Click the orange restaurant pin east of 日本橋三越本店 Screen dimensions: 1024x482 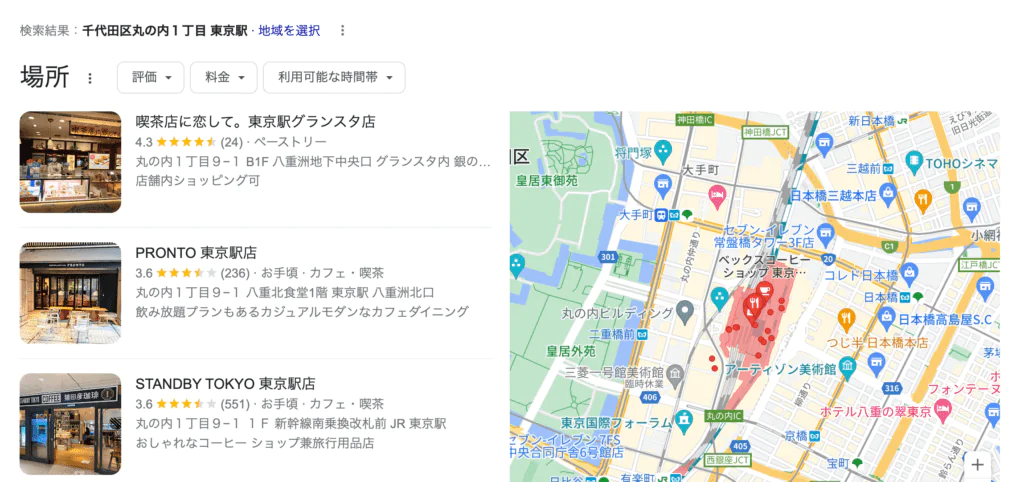[x=923, y=199]
